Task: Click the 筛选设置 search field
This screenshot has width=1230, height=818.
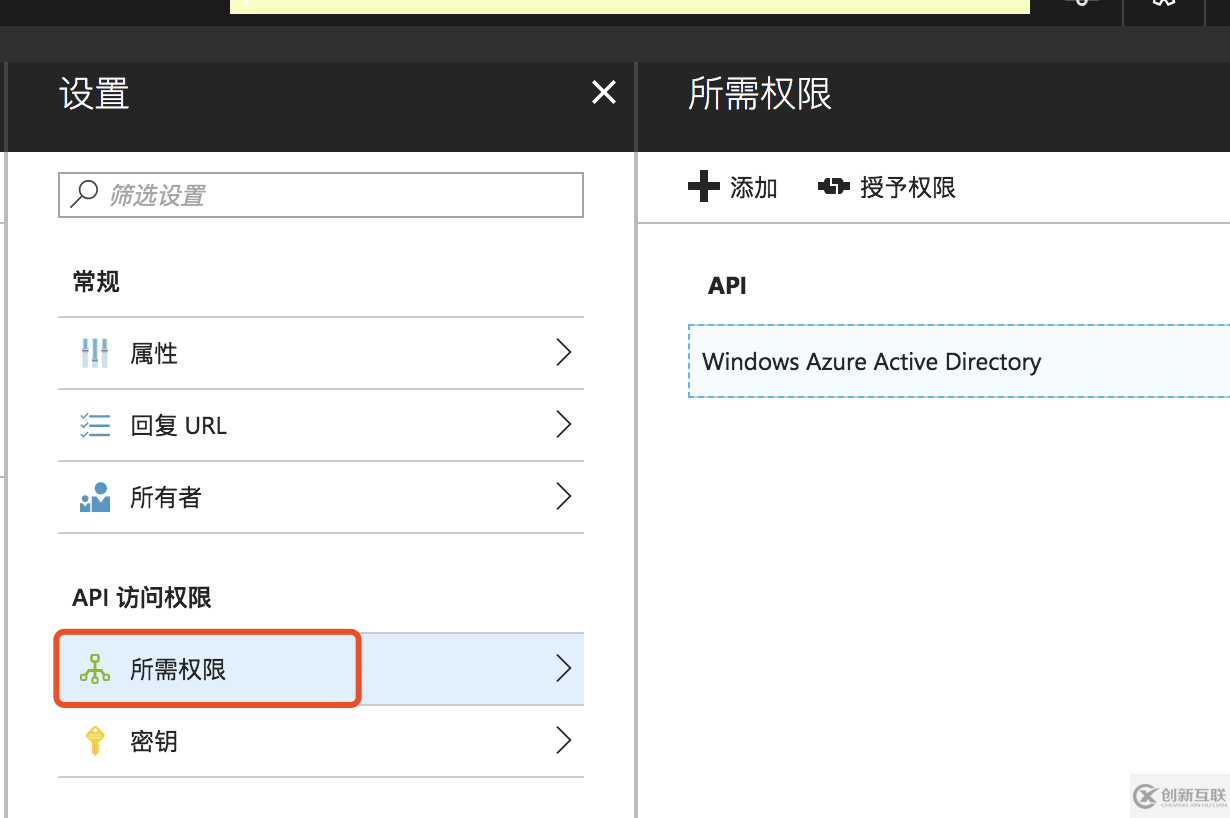Action: [321, 195]
